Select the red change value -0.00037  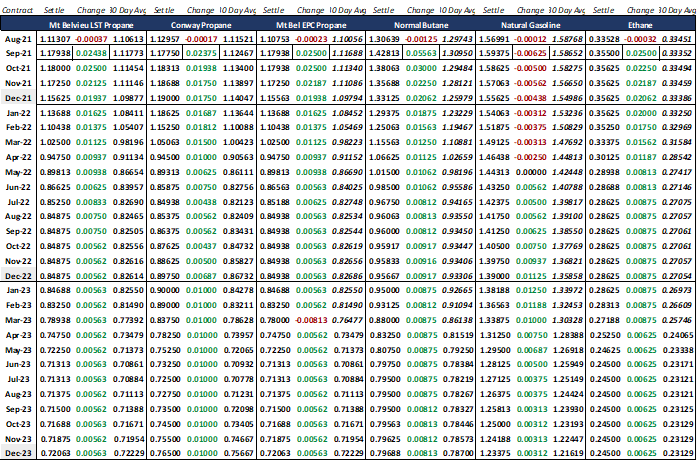click(91, 39)
